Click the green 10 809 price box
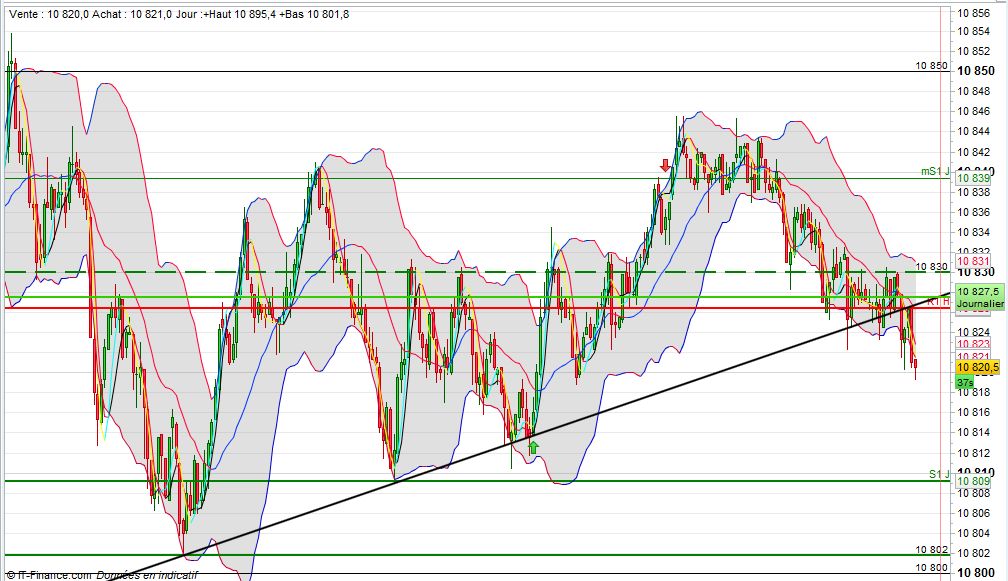This screenshot has height=581, width=1008. (973, 481)
